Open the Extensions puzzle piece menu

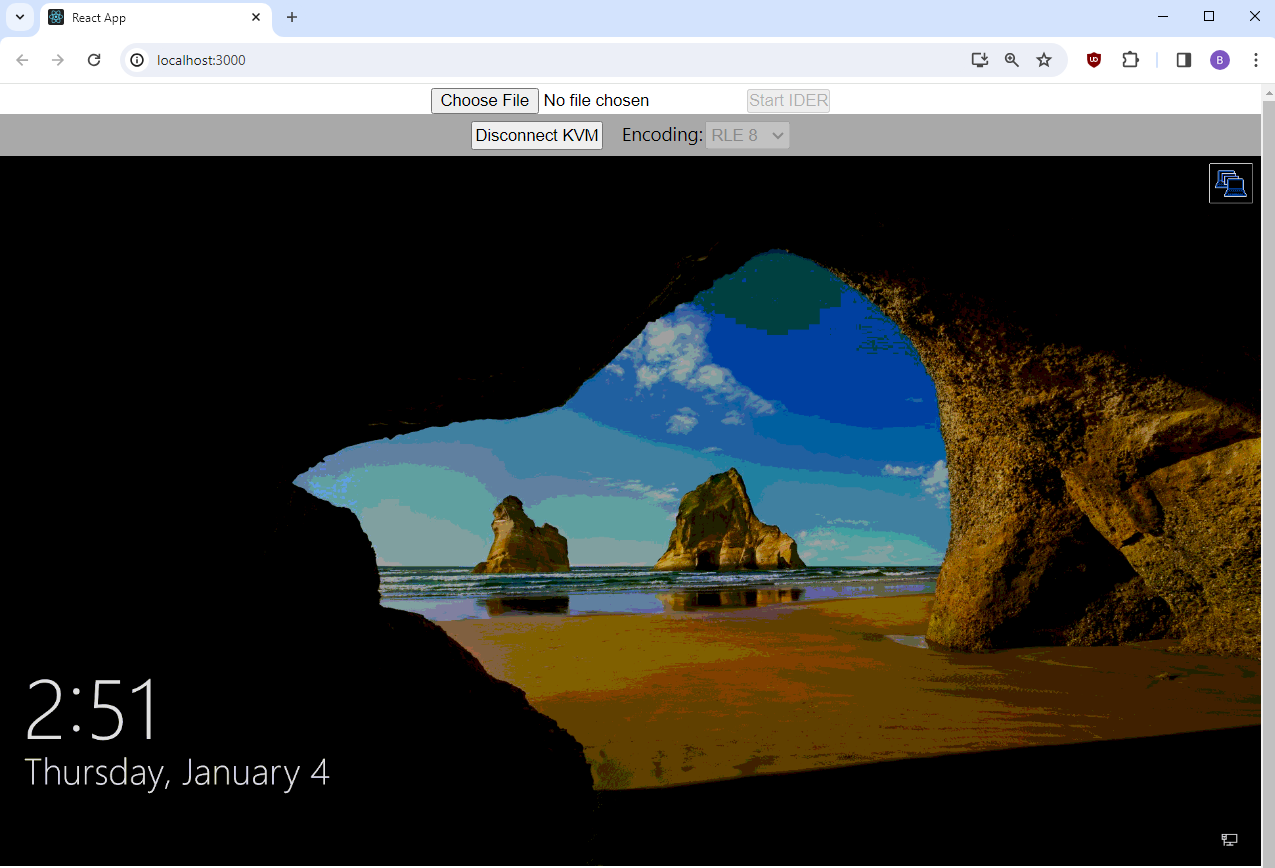tap(1130, 60)
